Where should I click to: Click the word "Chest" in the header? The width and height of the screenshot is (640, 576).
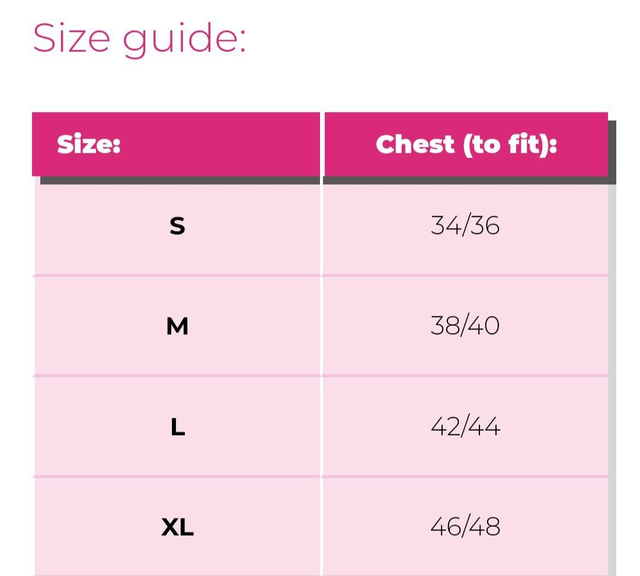[x=415, y=144]
